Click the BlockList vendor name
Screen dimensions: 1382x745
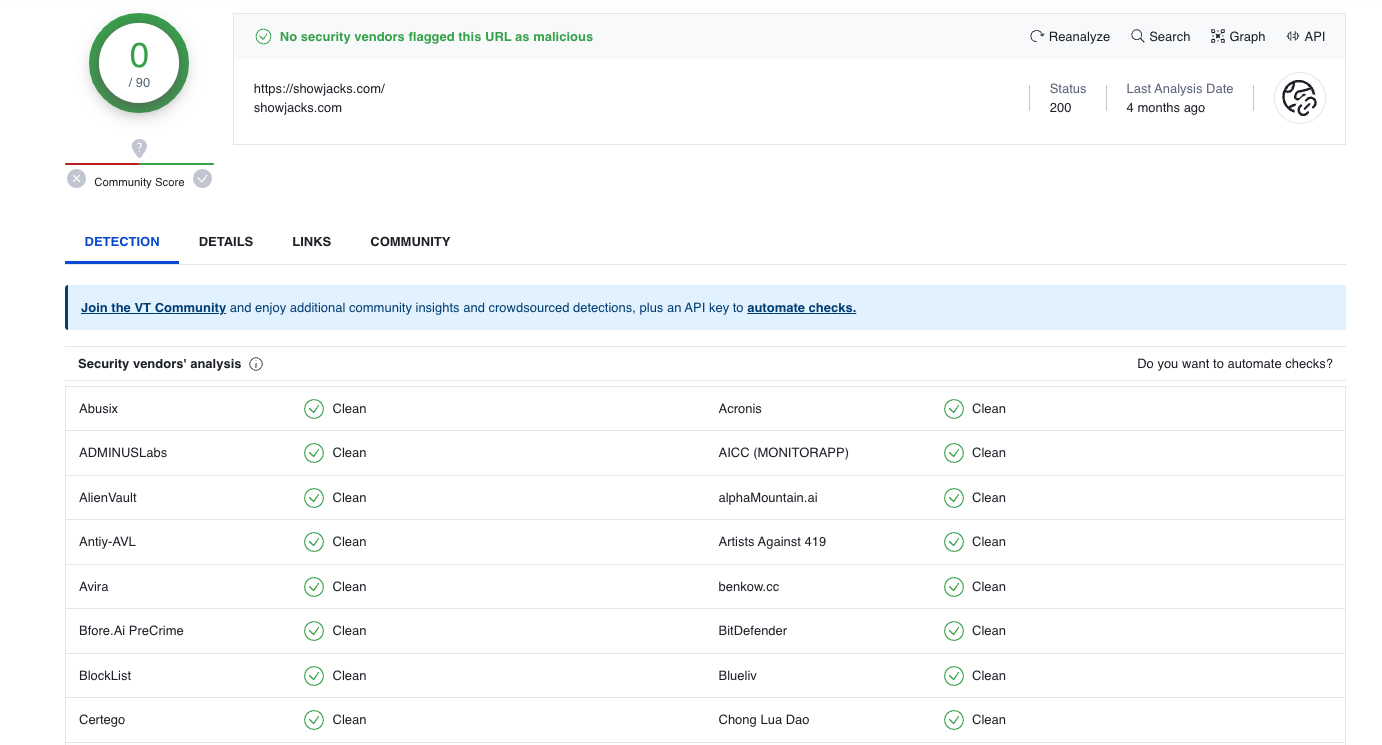(x=105, y=675)
